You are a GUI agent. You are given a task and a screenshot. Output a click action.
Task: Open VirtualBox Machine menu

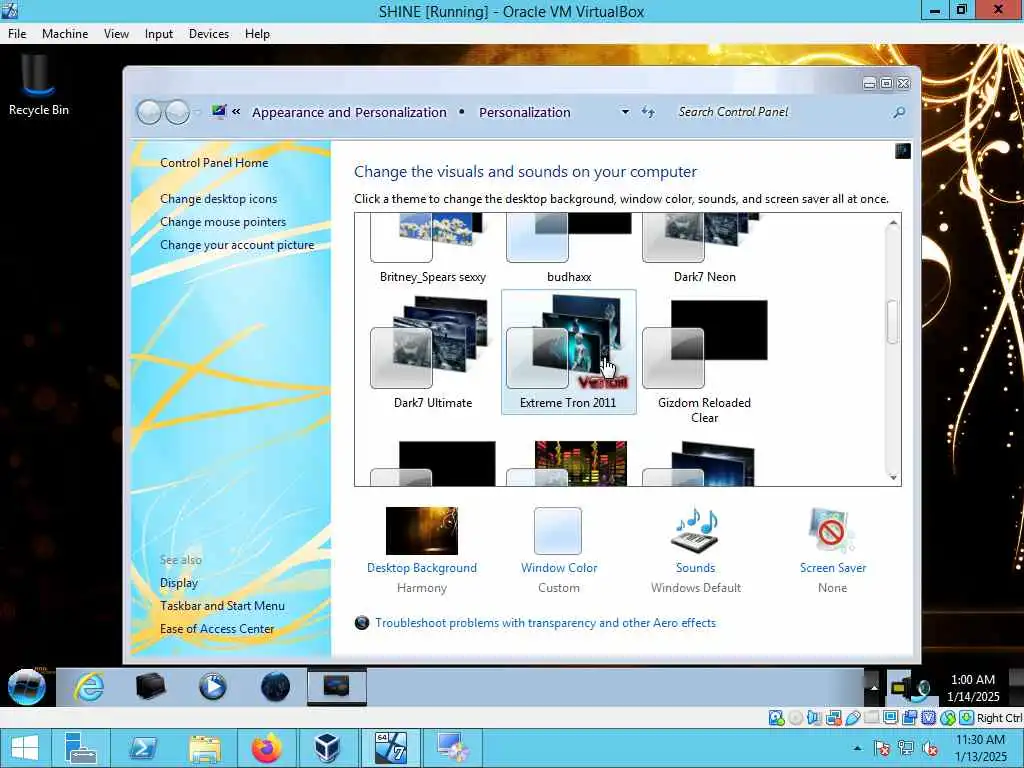pos(65,34)
